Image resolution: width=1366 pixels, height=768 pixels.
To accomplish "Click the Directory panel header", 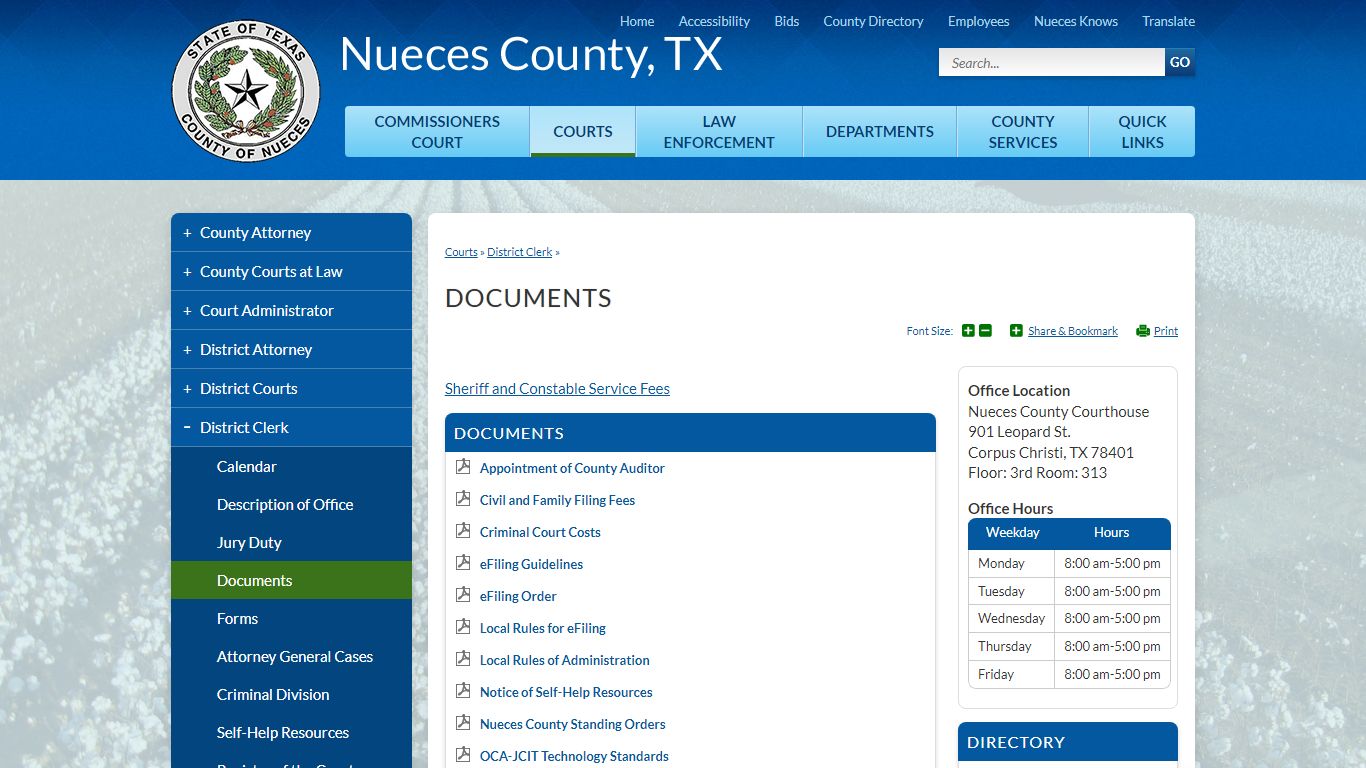I will pos(1068,742).
